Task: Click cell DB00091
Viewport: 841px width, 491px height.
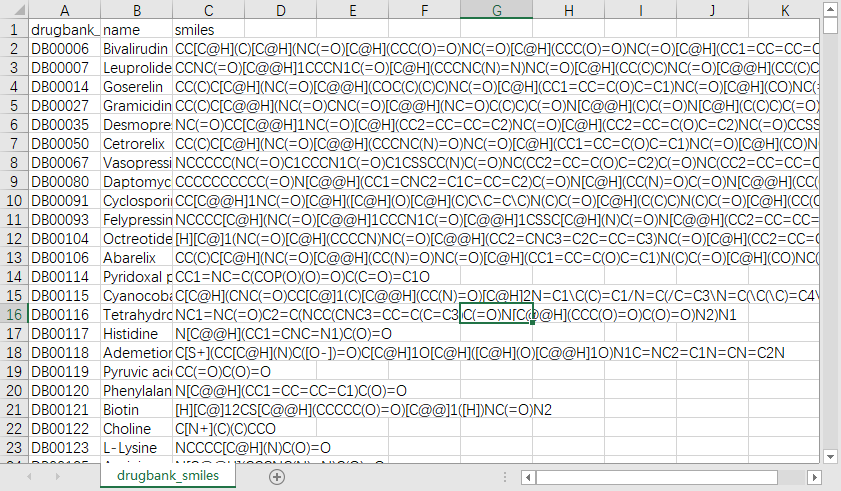Action: [64, 201]
